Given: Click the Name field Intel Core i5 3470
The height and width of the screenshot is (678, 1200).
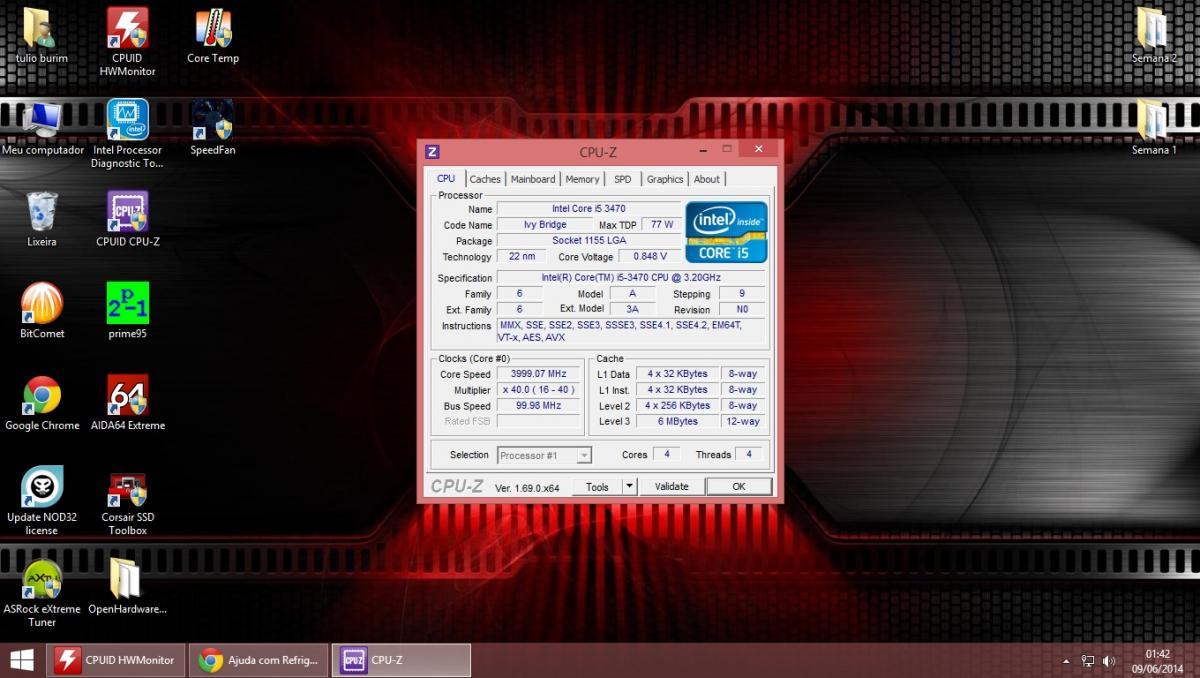Looking at the screenshot, I should coord(589,209).
